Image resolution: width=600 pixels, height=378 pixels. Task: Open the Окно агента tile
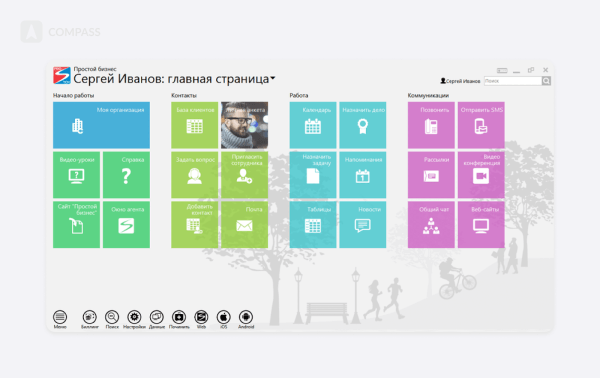click(126, 225)
